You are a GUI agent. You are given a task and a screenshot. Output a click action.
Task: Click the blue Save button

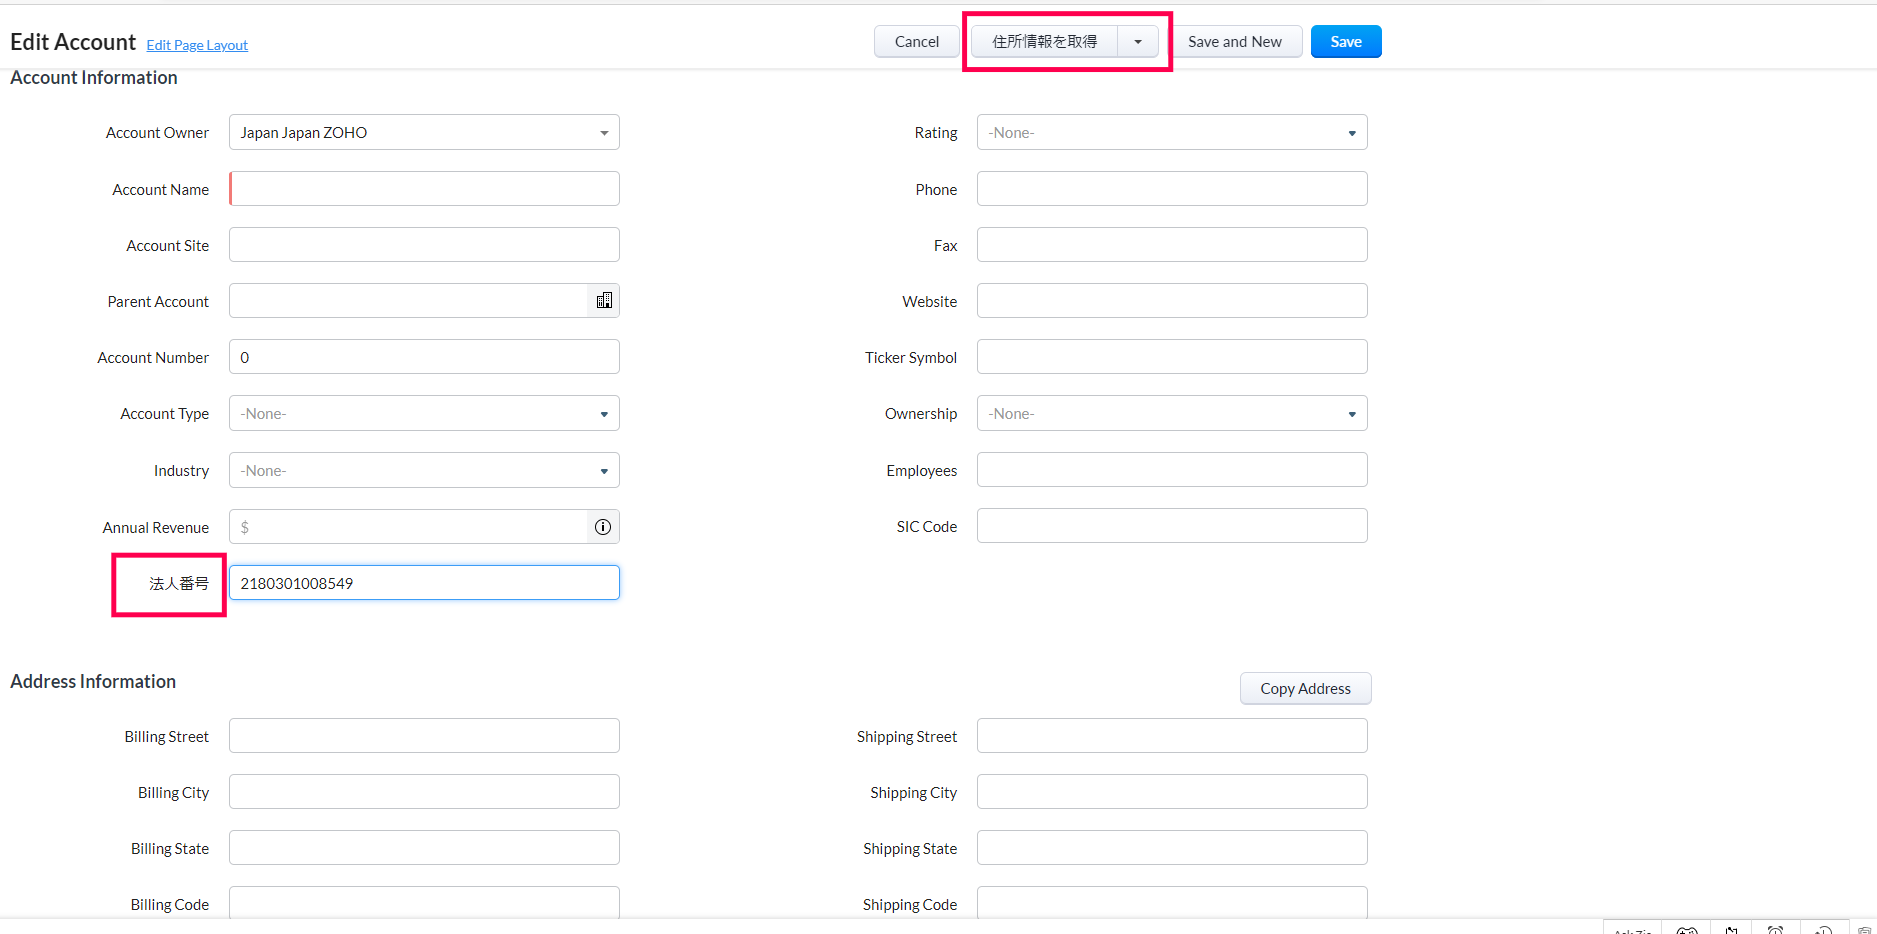pyautogui.click(x=1345, y=42)
